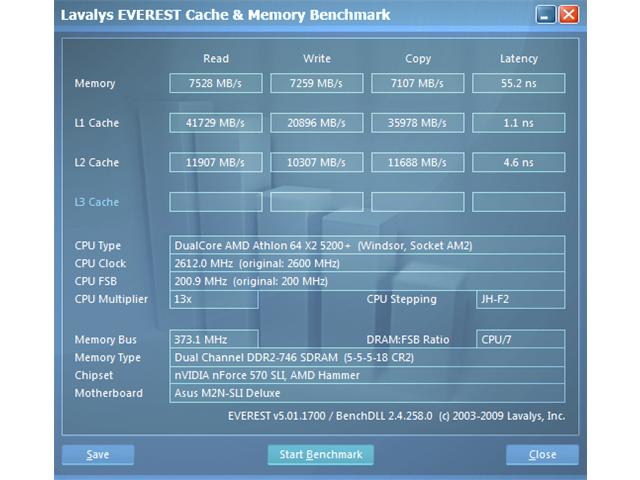
Task: Click the red X window close icon
Action: (x=568, y=15)
